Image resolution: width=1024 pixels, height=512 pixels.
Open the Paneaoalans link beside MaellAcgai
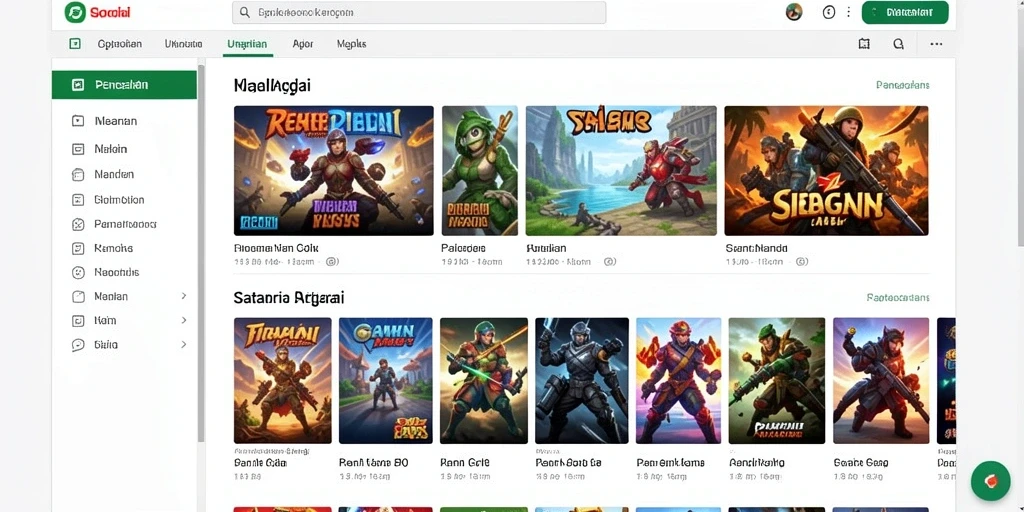(x=903, y=85)
